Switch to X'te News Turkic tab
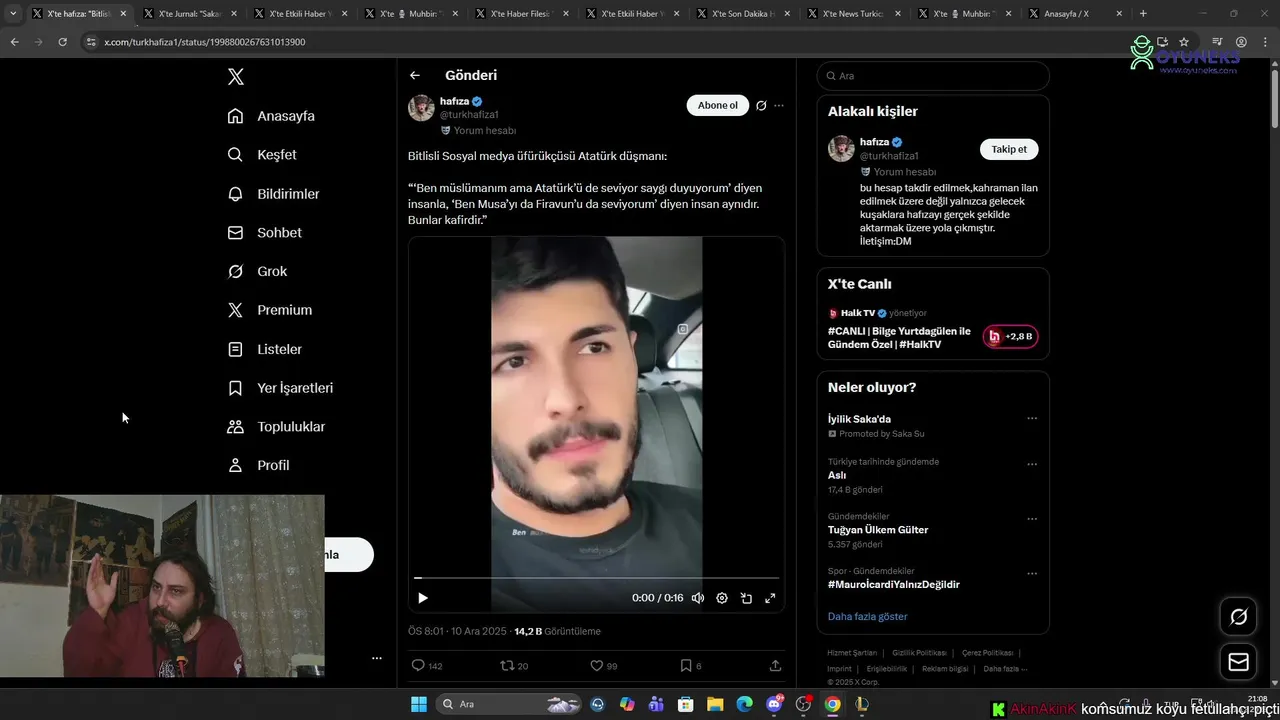This screenshot has height=720, width=1280. 852,14
